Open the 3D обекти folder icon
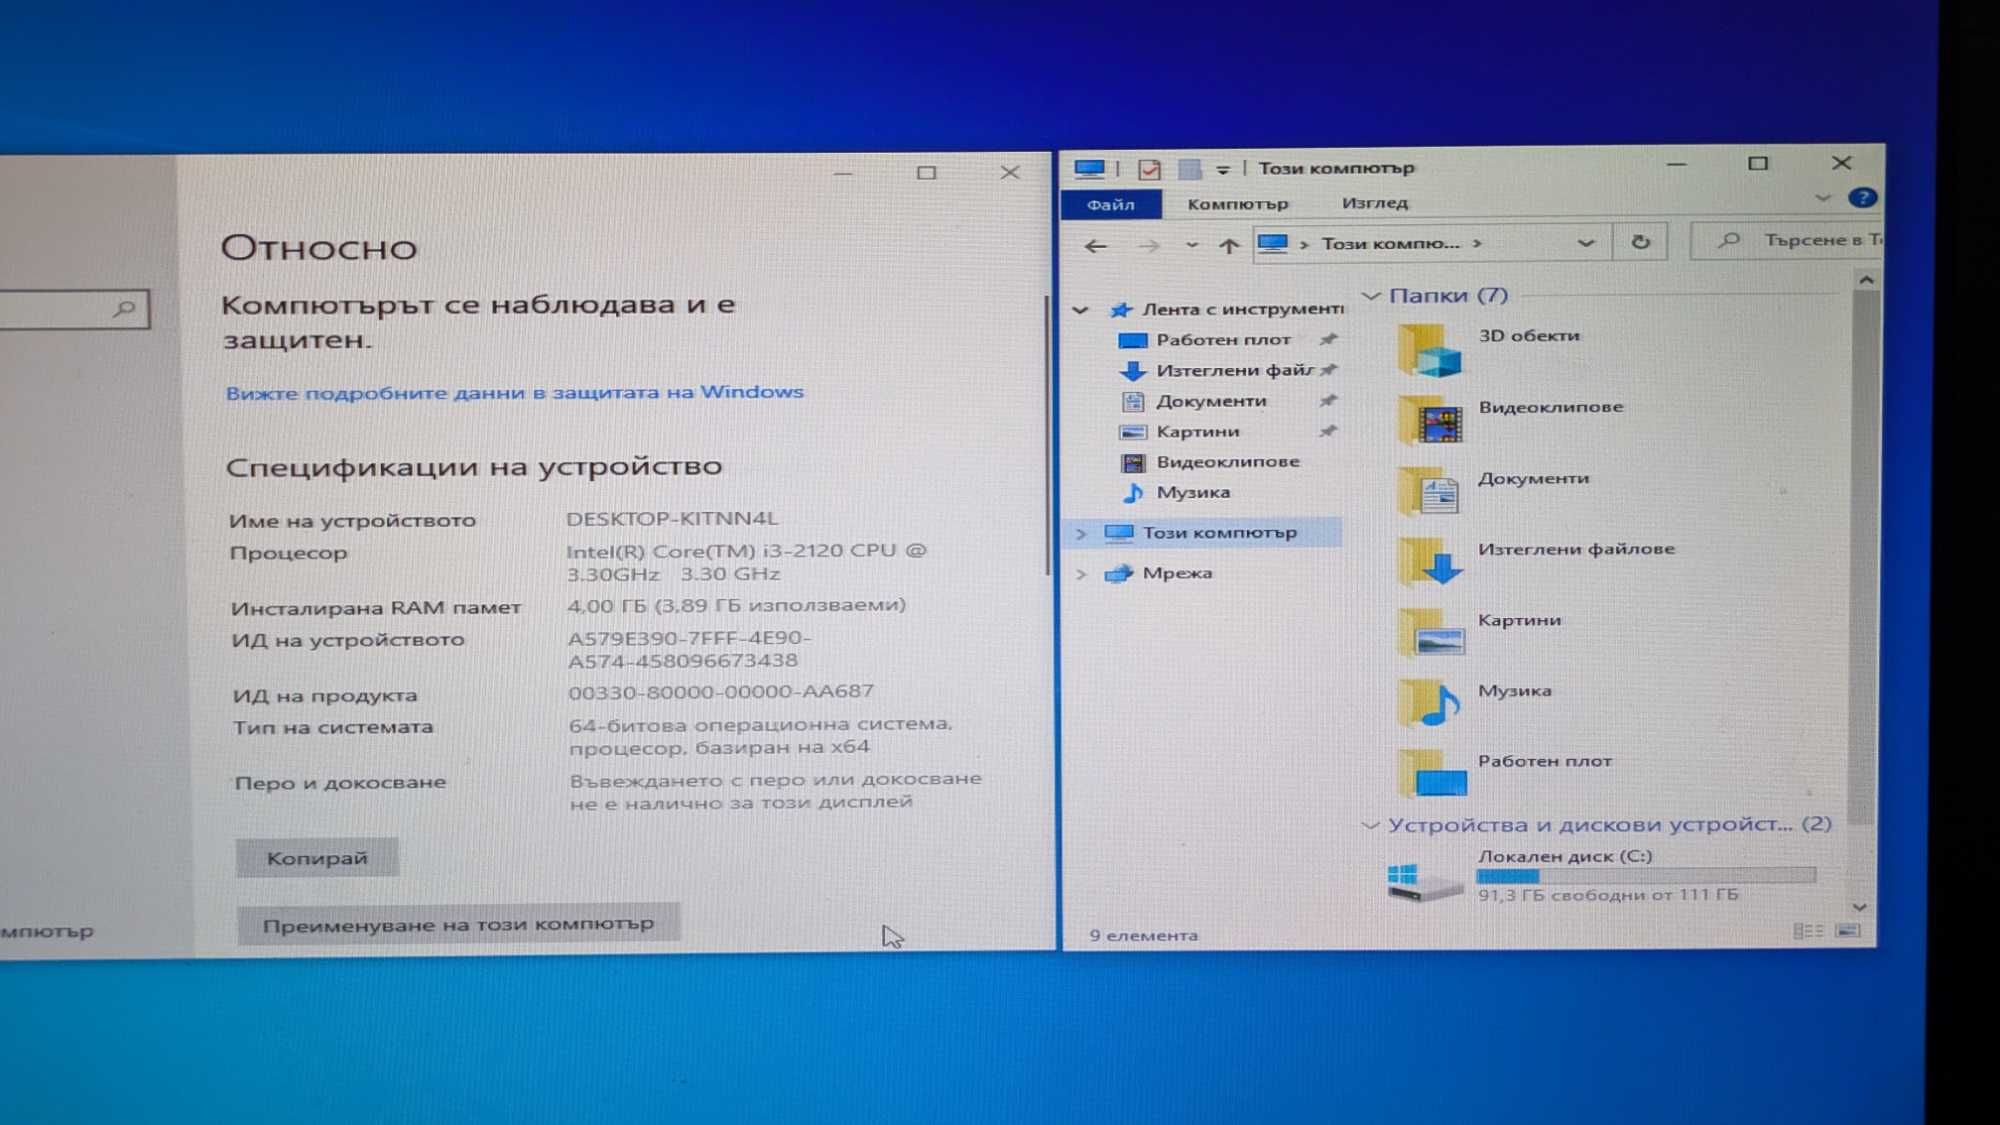 pos(1430,351)
